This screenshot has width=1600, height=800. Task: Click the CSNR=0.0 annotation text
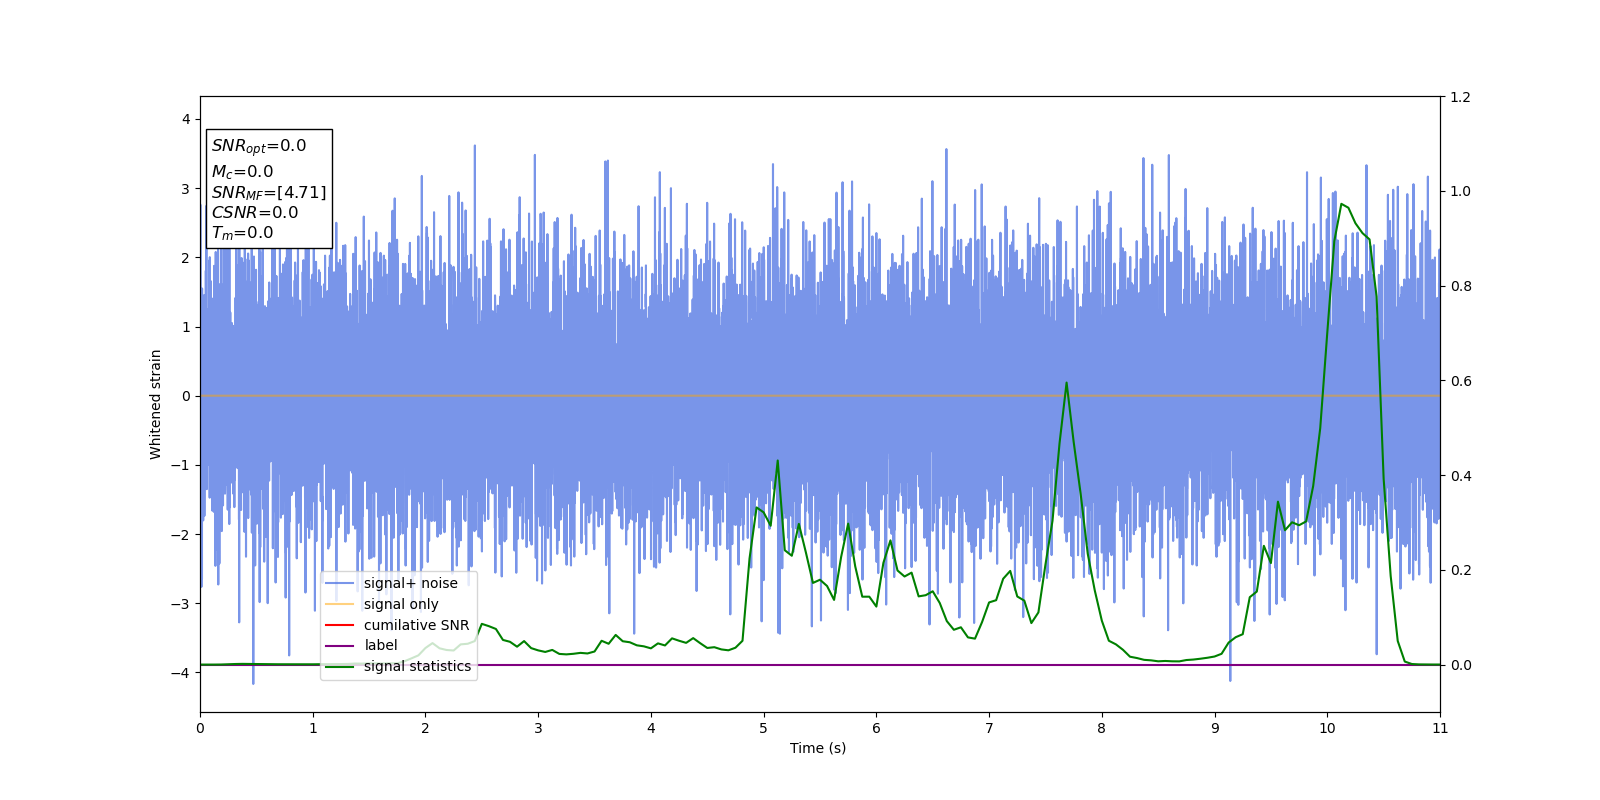255,212
